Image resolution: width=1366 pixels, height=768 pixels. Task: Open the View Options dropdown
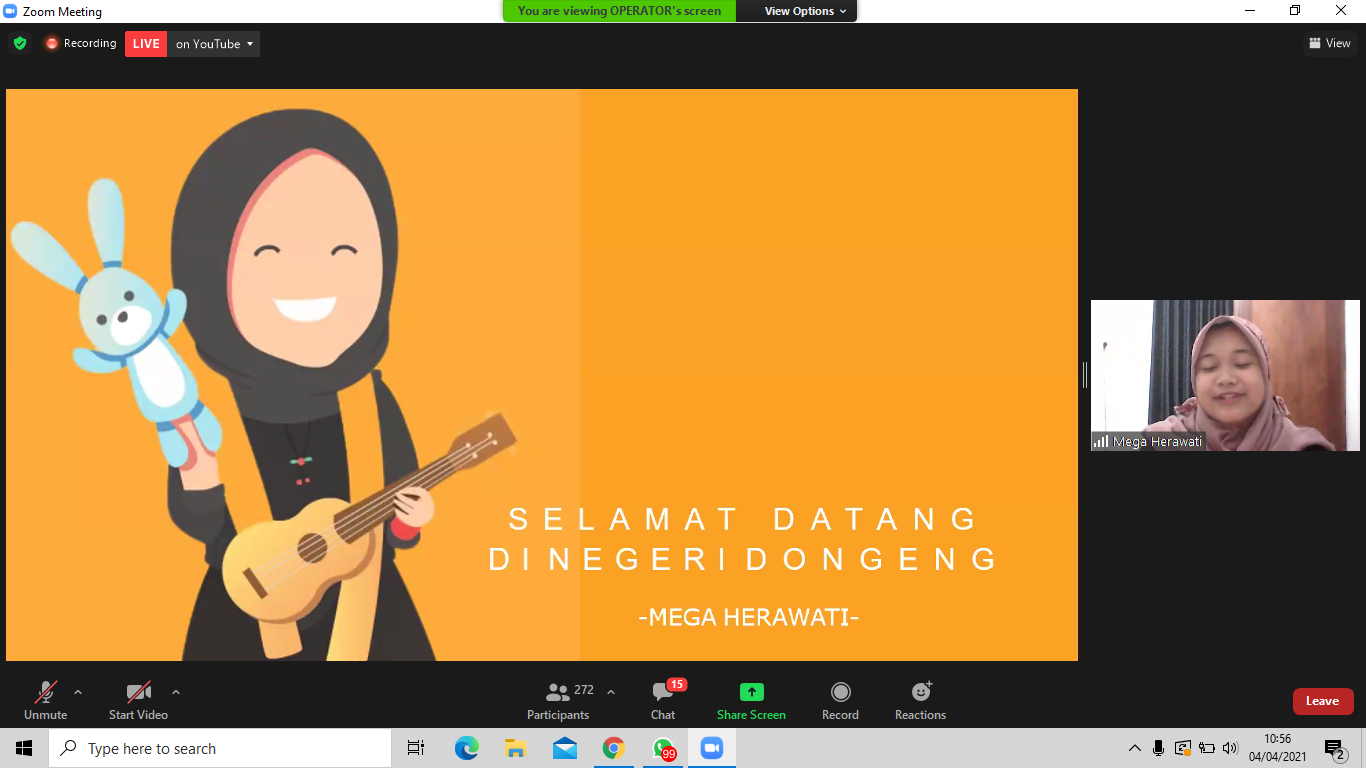click(805, 11)
